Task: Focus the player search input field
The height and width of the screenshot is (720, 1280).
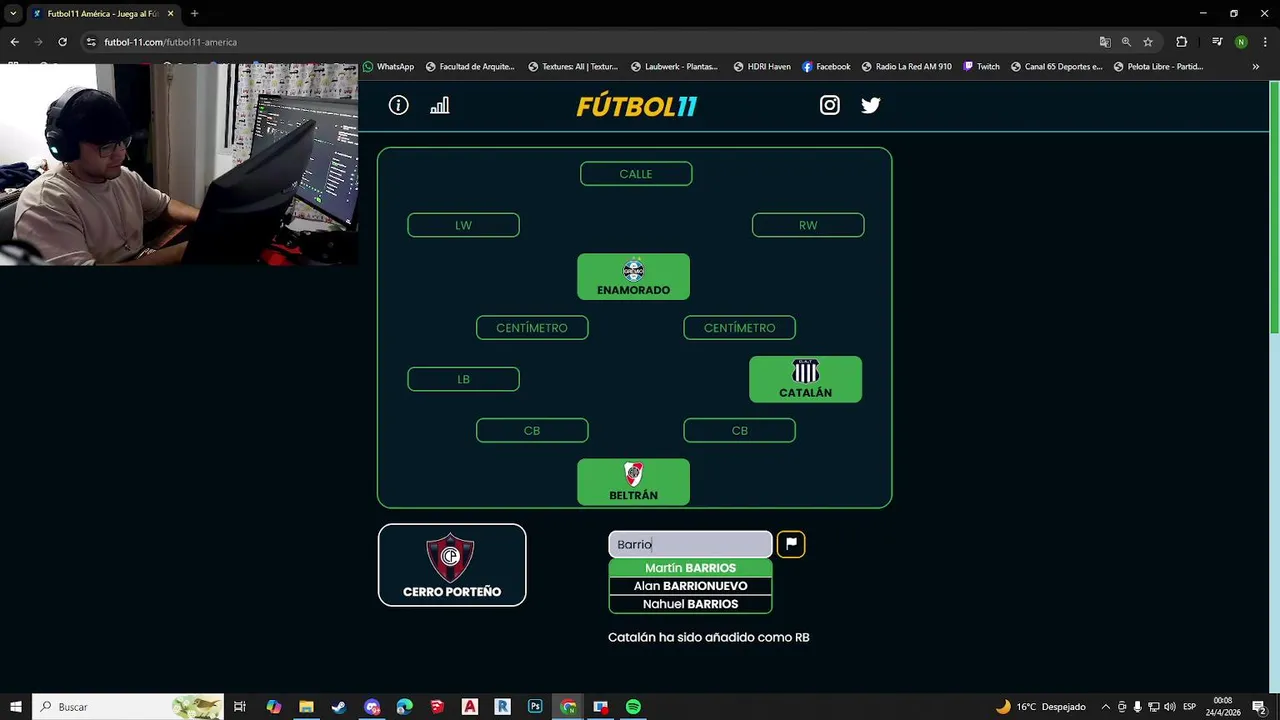Action: 690,544
